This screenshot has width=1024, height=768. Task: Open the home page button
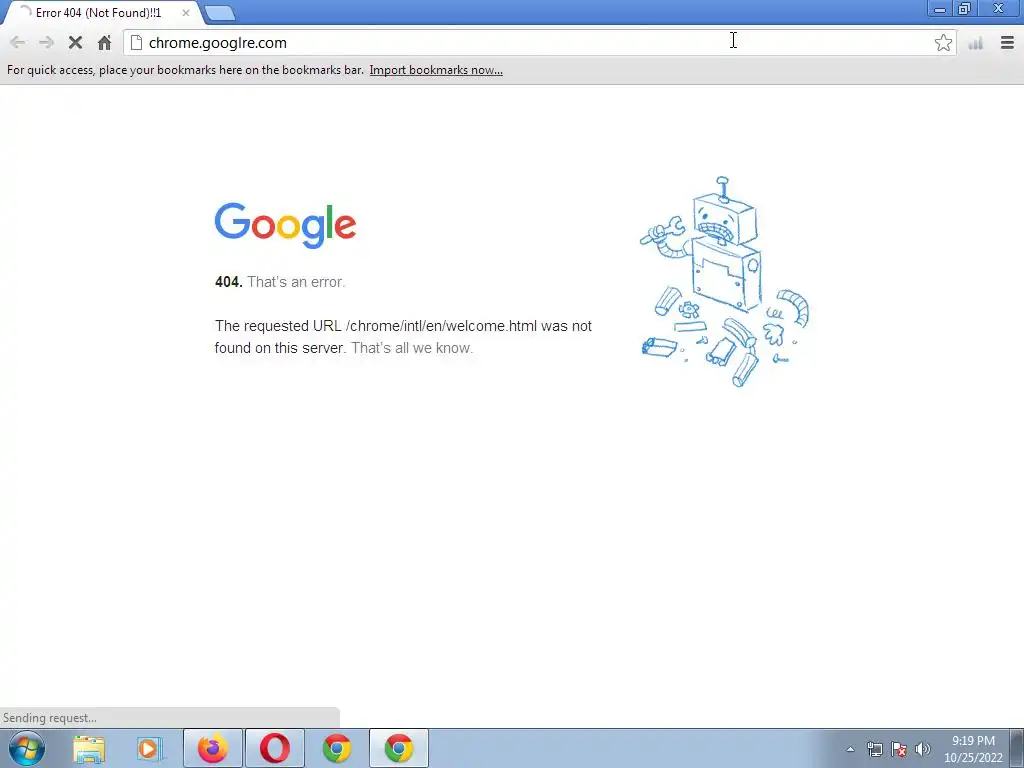click(104, 43)
